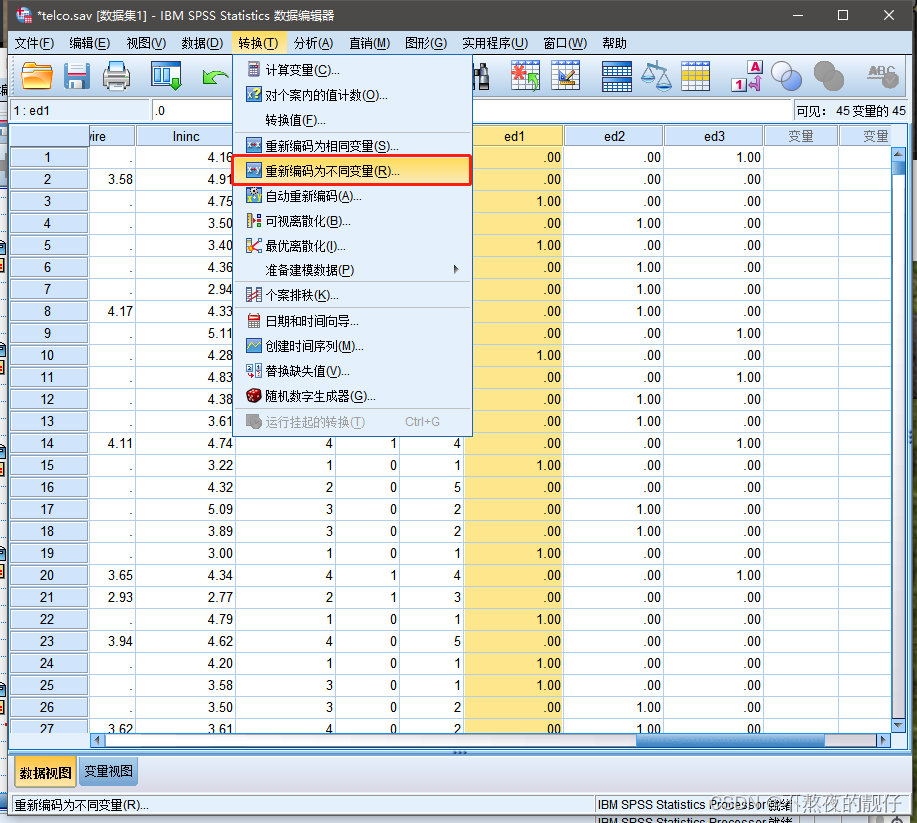917x823 pixels.
Task: Click the Use Variable Sets circles icon
Action: click(786, 76)
